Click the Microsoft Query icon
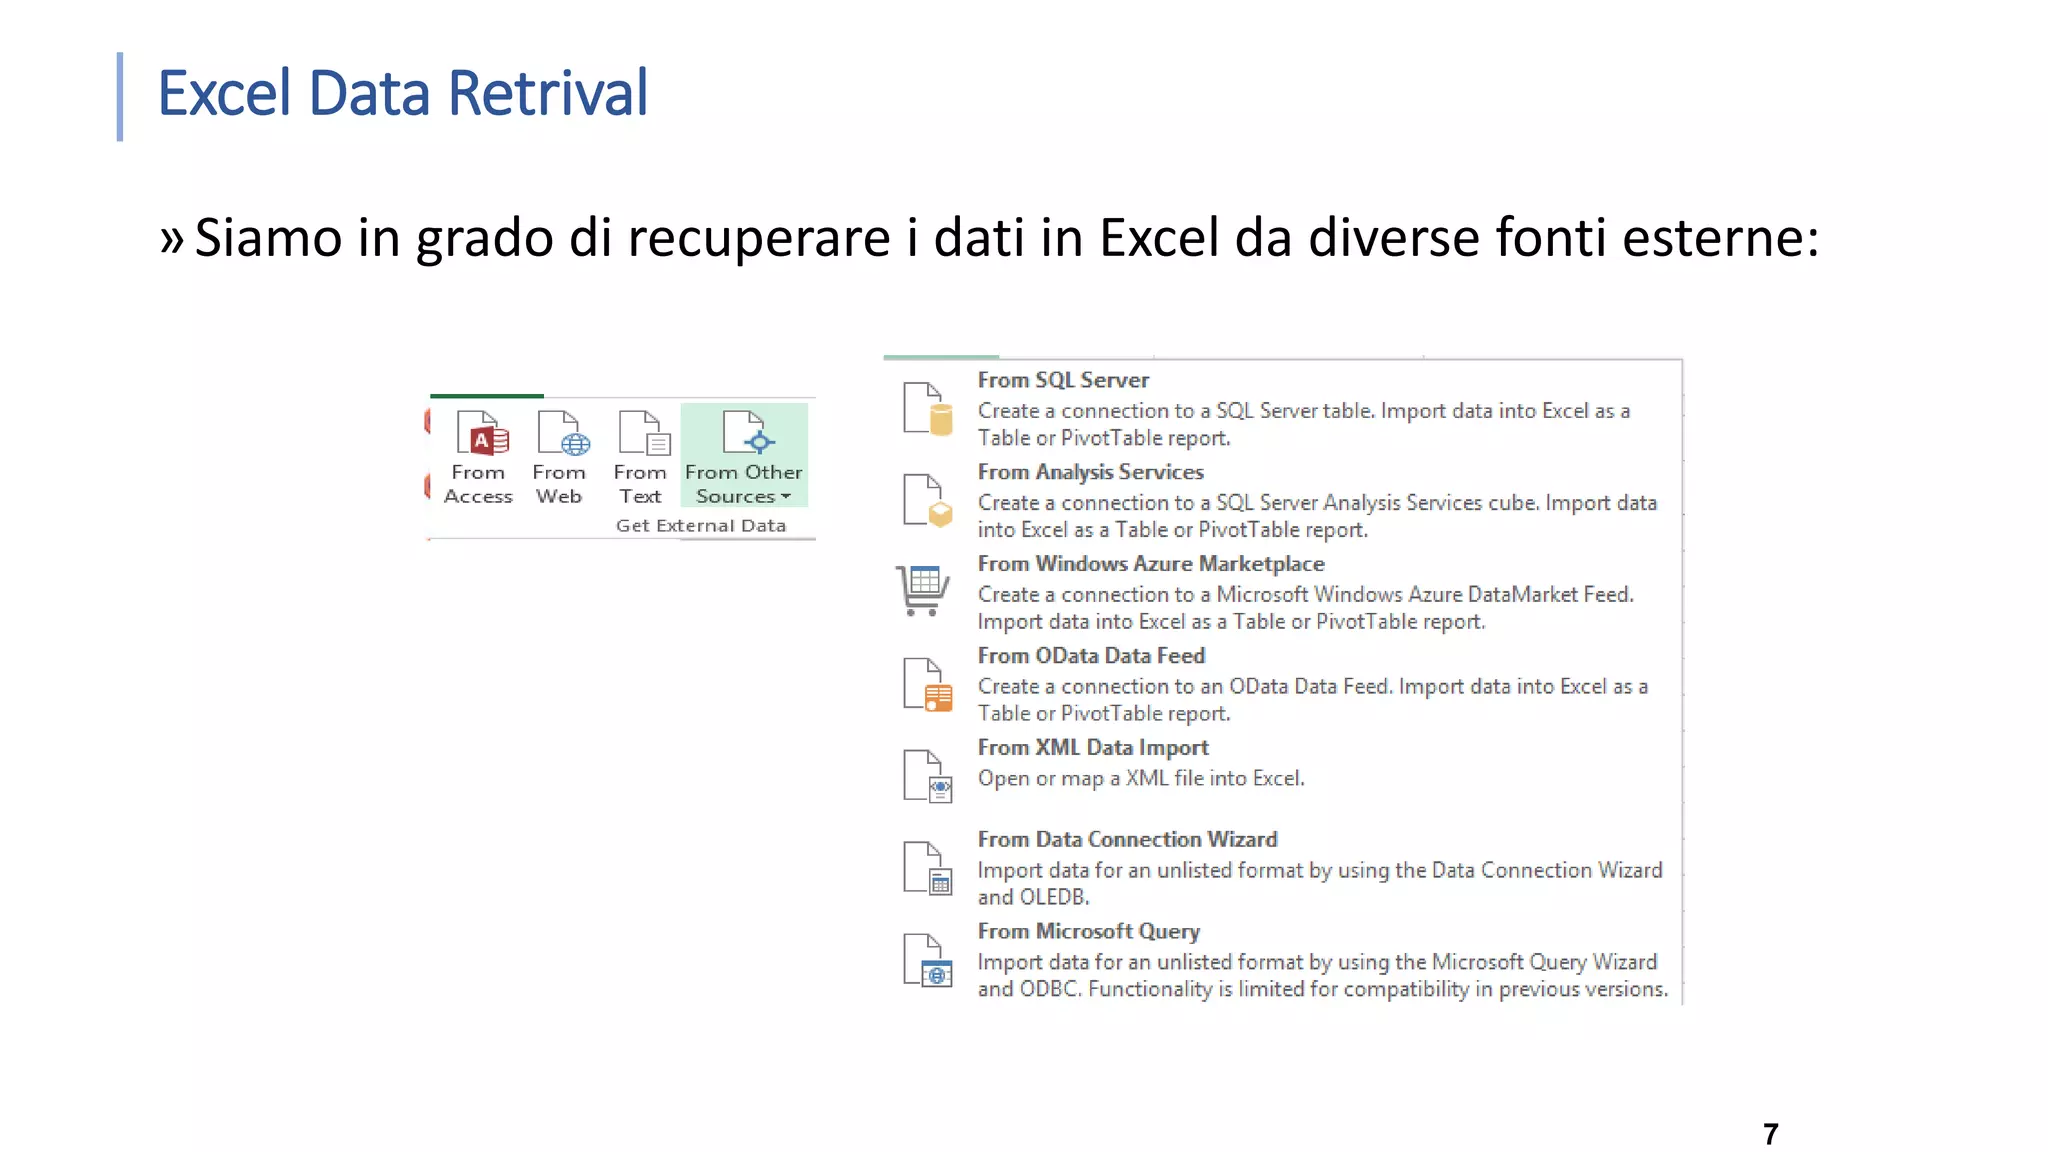Image resolution: width=2048 pixels, height=1152 pixels. click(927, 960)
